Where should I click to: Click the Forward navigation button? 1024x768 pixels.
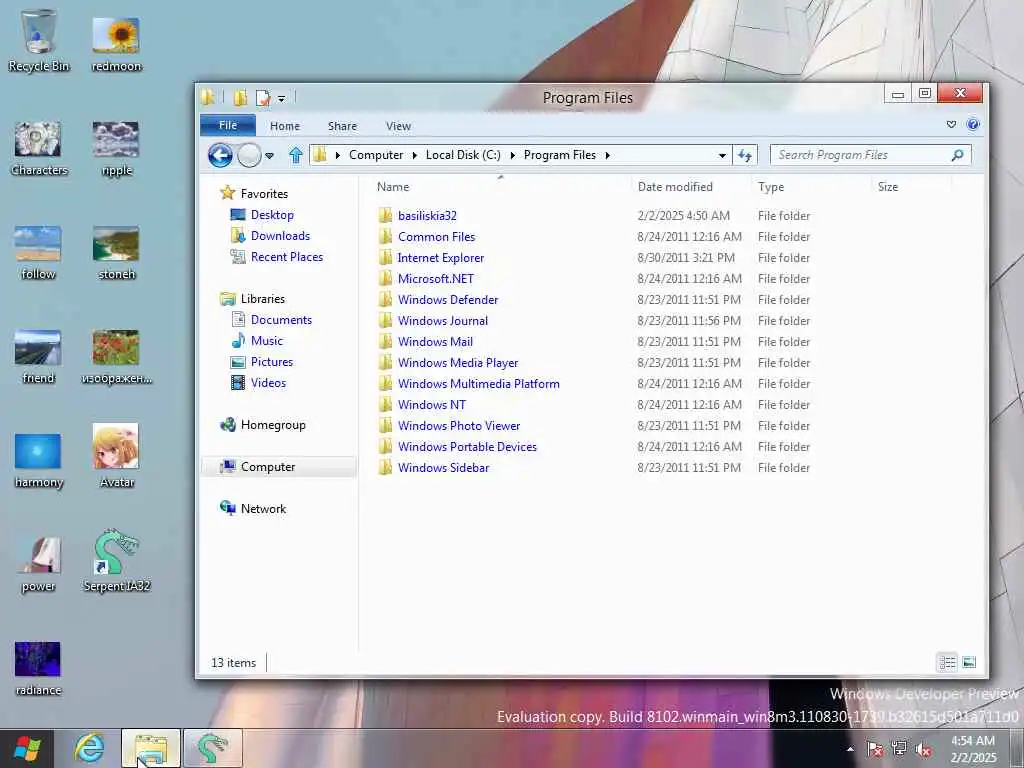coord(249,155)
